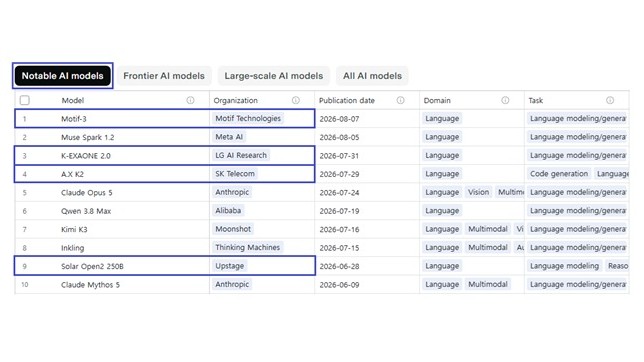The height and width of the screenshot is (362, 644).
Task: Select the Inkling model name
Action: 72,248
